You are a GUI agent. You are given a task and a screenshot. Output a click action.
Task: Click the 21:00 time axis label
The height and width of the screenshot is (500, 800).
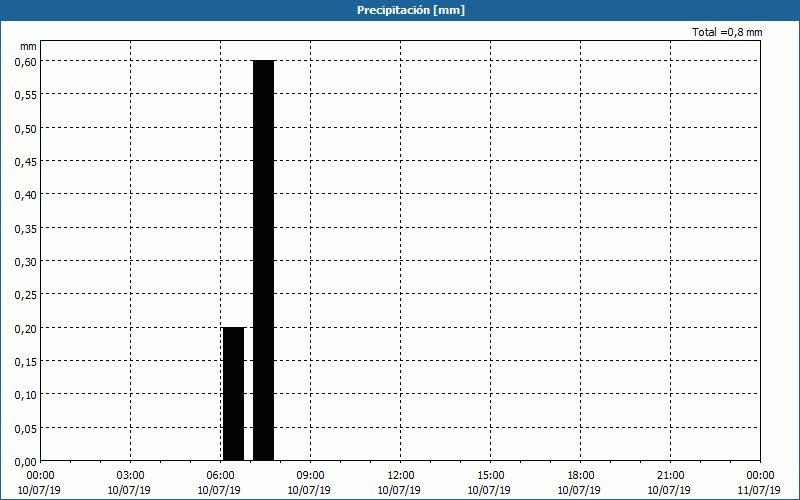click(670, 476)
